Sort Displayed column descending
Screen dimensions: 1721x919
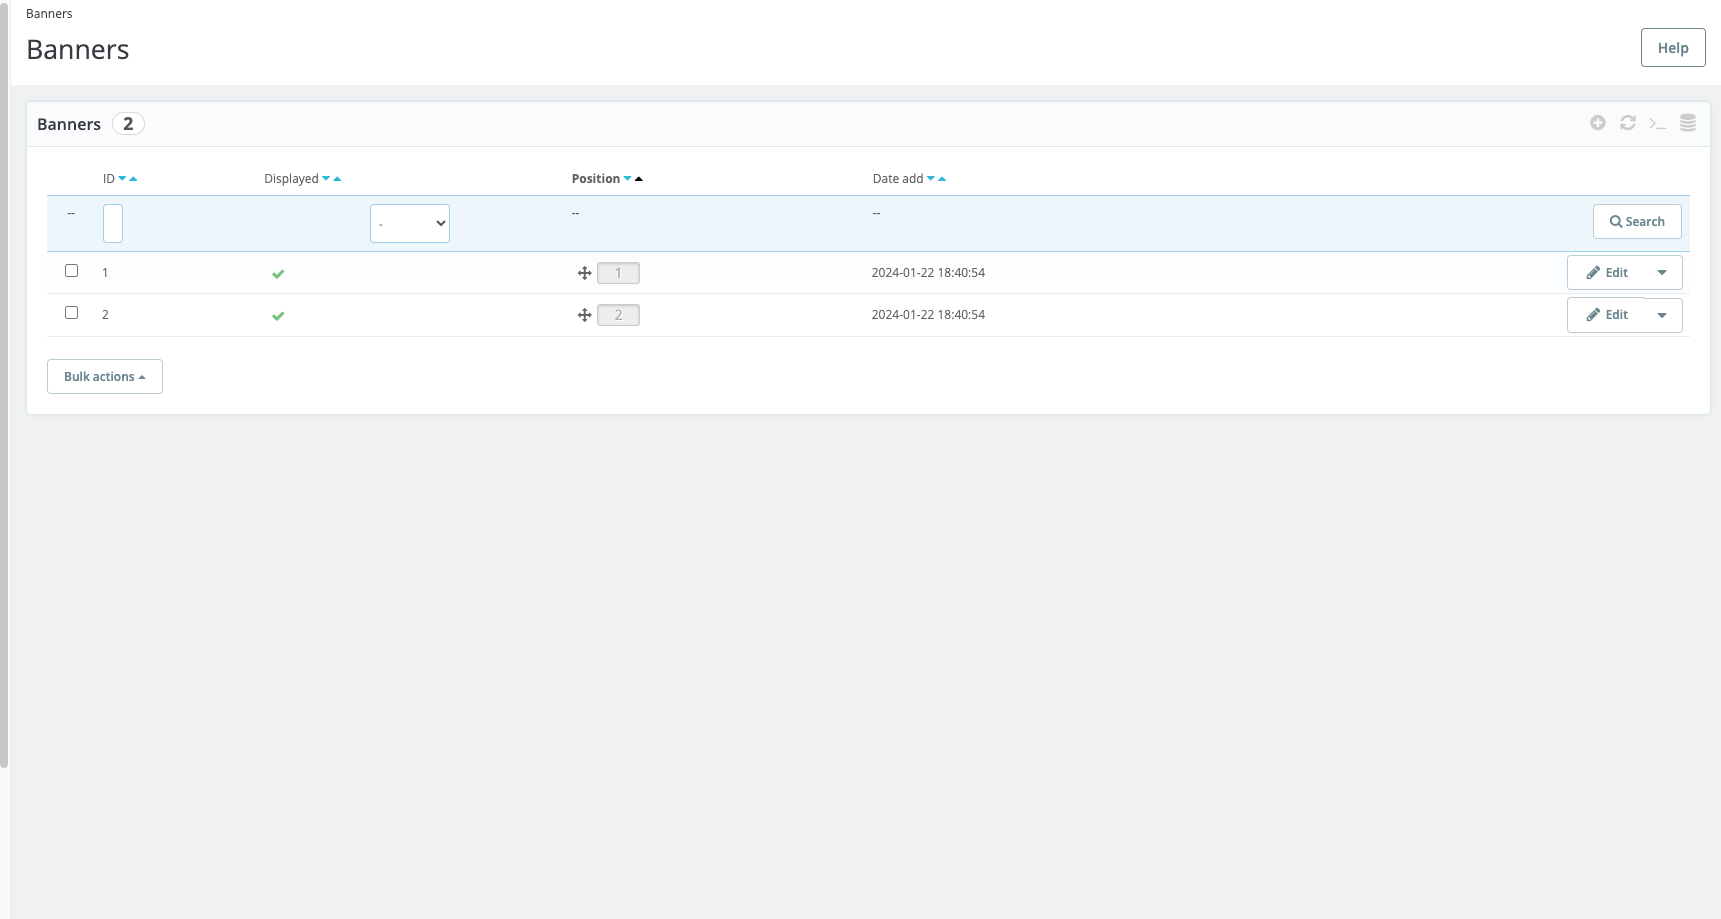[x=326, y=179]
